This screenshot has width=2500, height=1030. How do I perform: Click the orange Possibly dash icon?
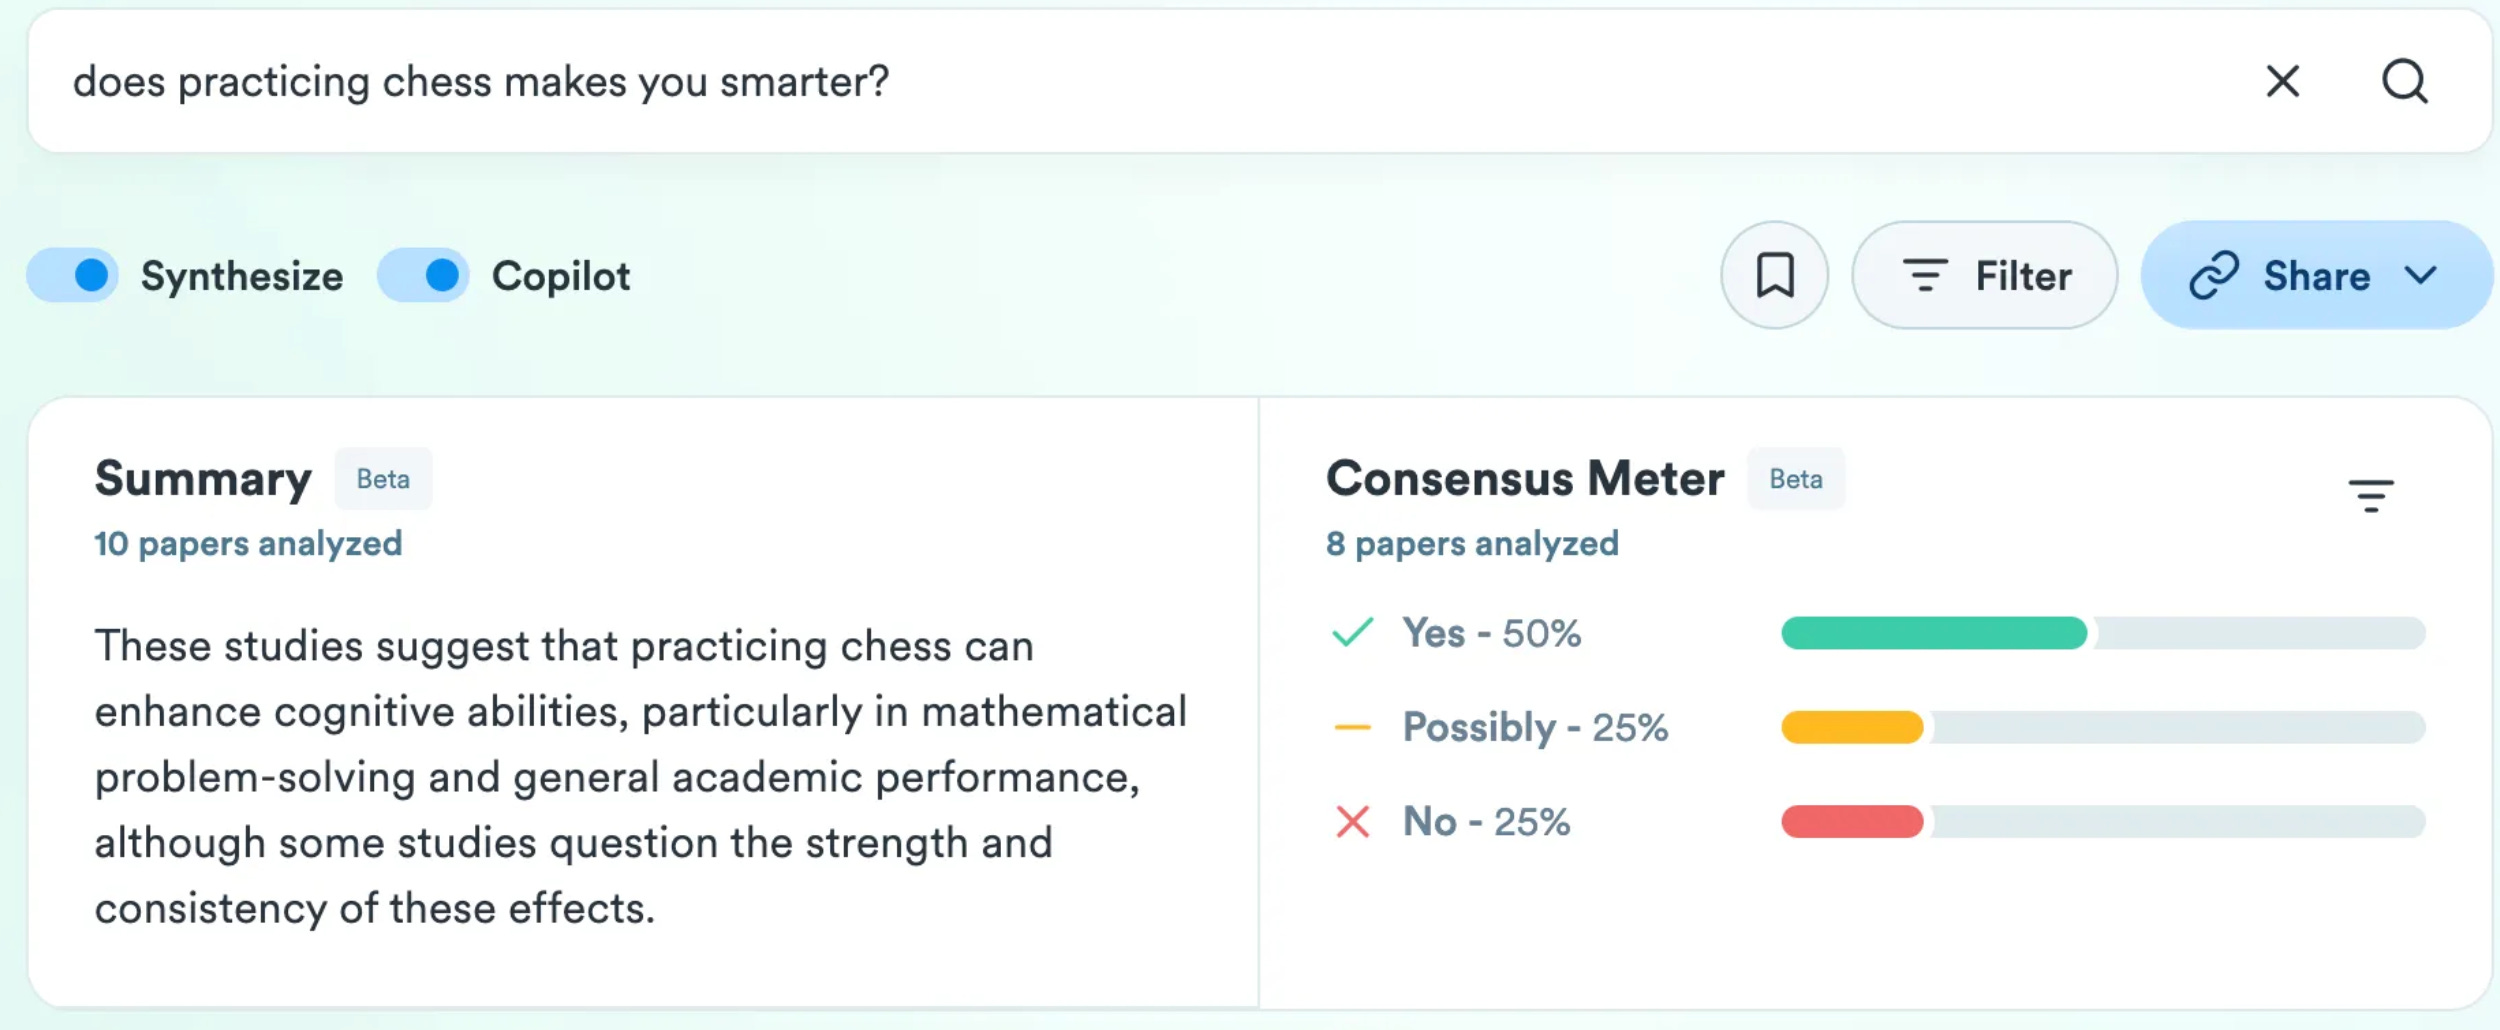(x=1353, y=727)
